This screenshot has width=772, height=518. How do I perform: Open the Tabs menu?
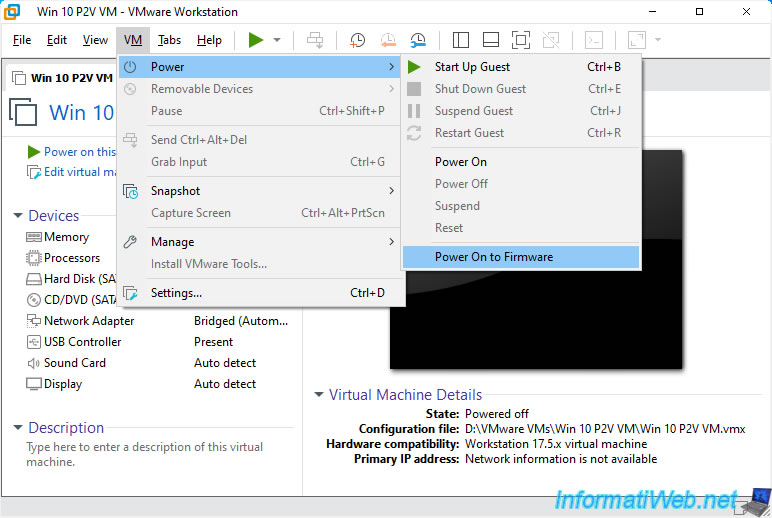[169, 40]
